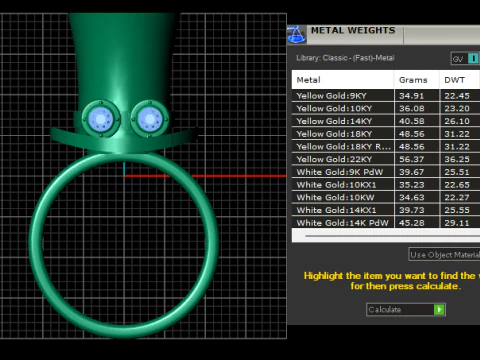The height and width of the screenshot is (360, 480).
Task: Click DWT value 22.65
Action: 457,185
